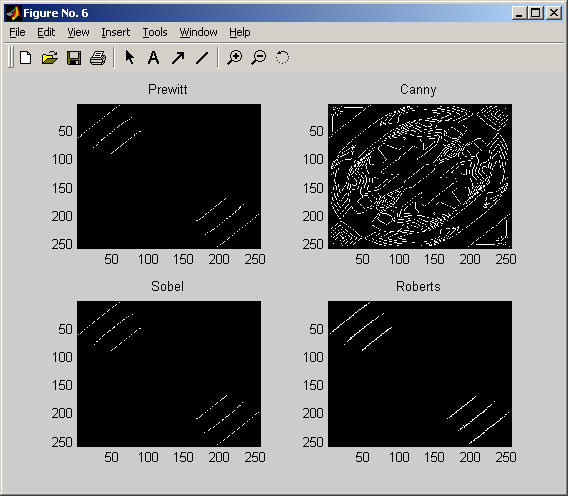Print the figure with the printer icon
The image size is (568, 496).
click(x=98, y=58)
